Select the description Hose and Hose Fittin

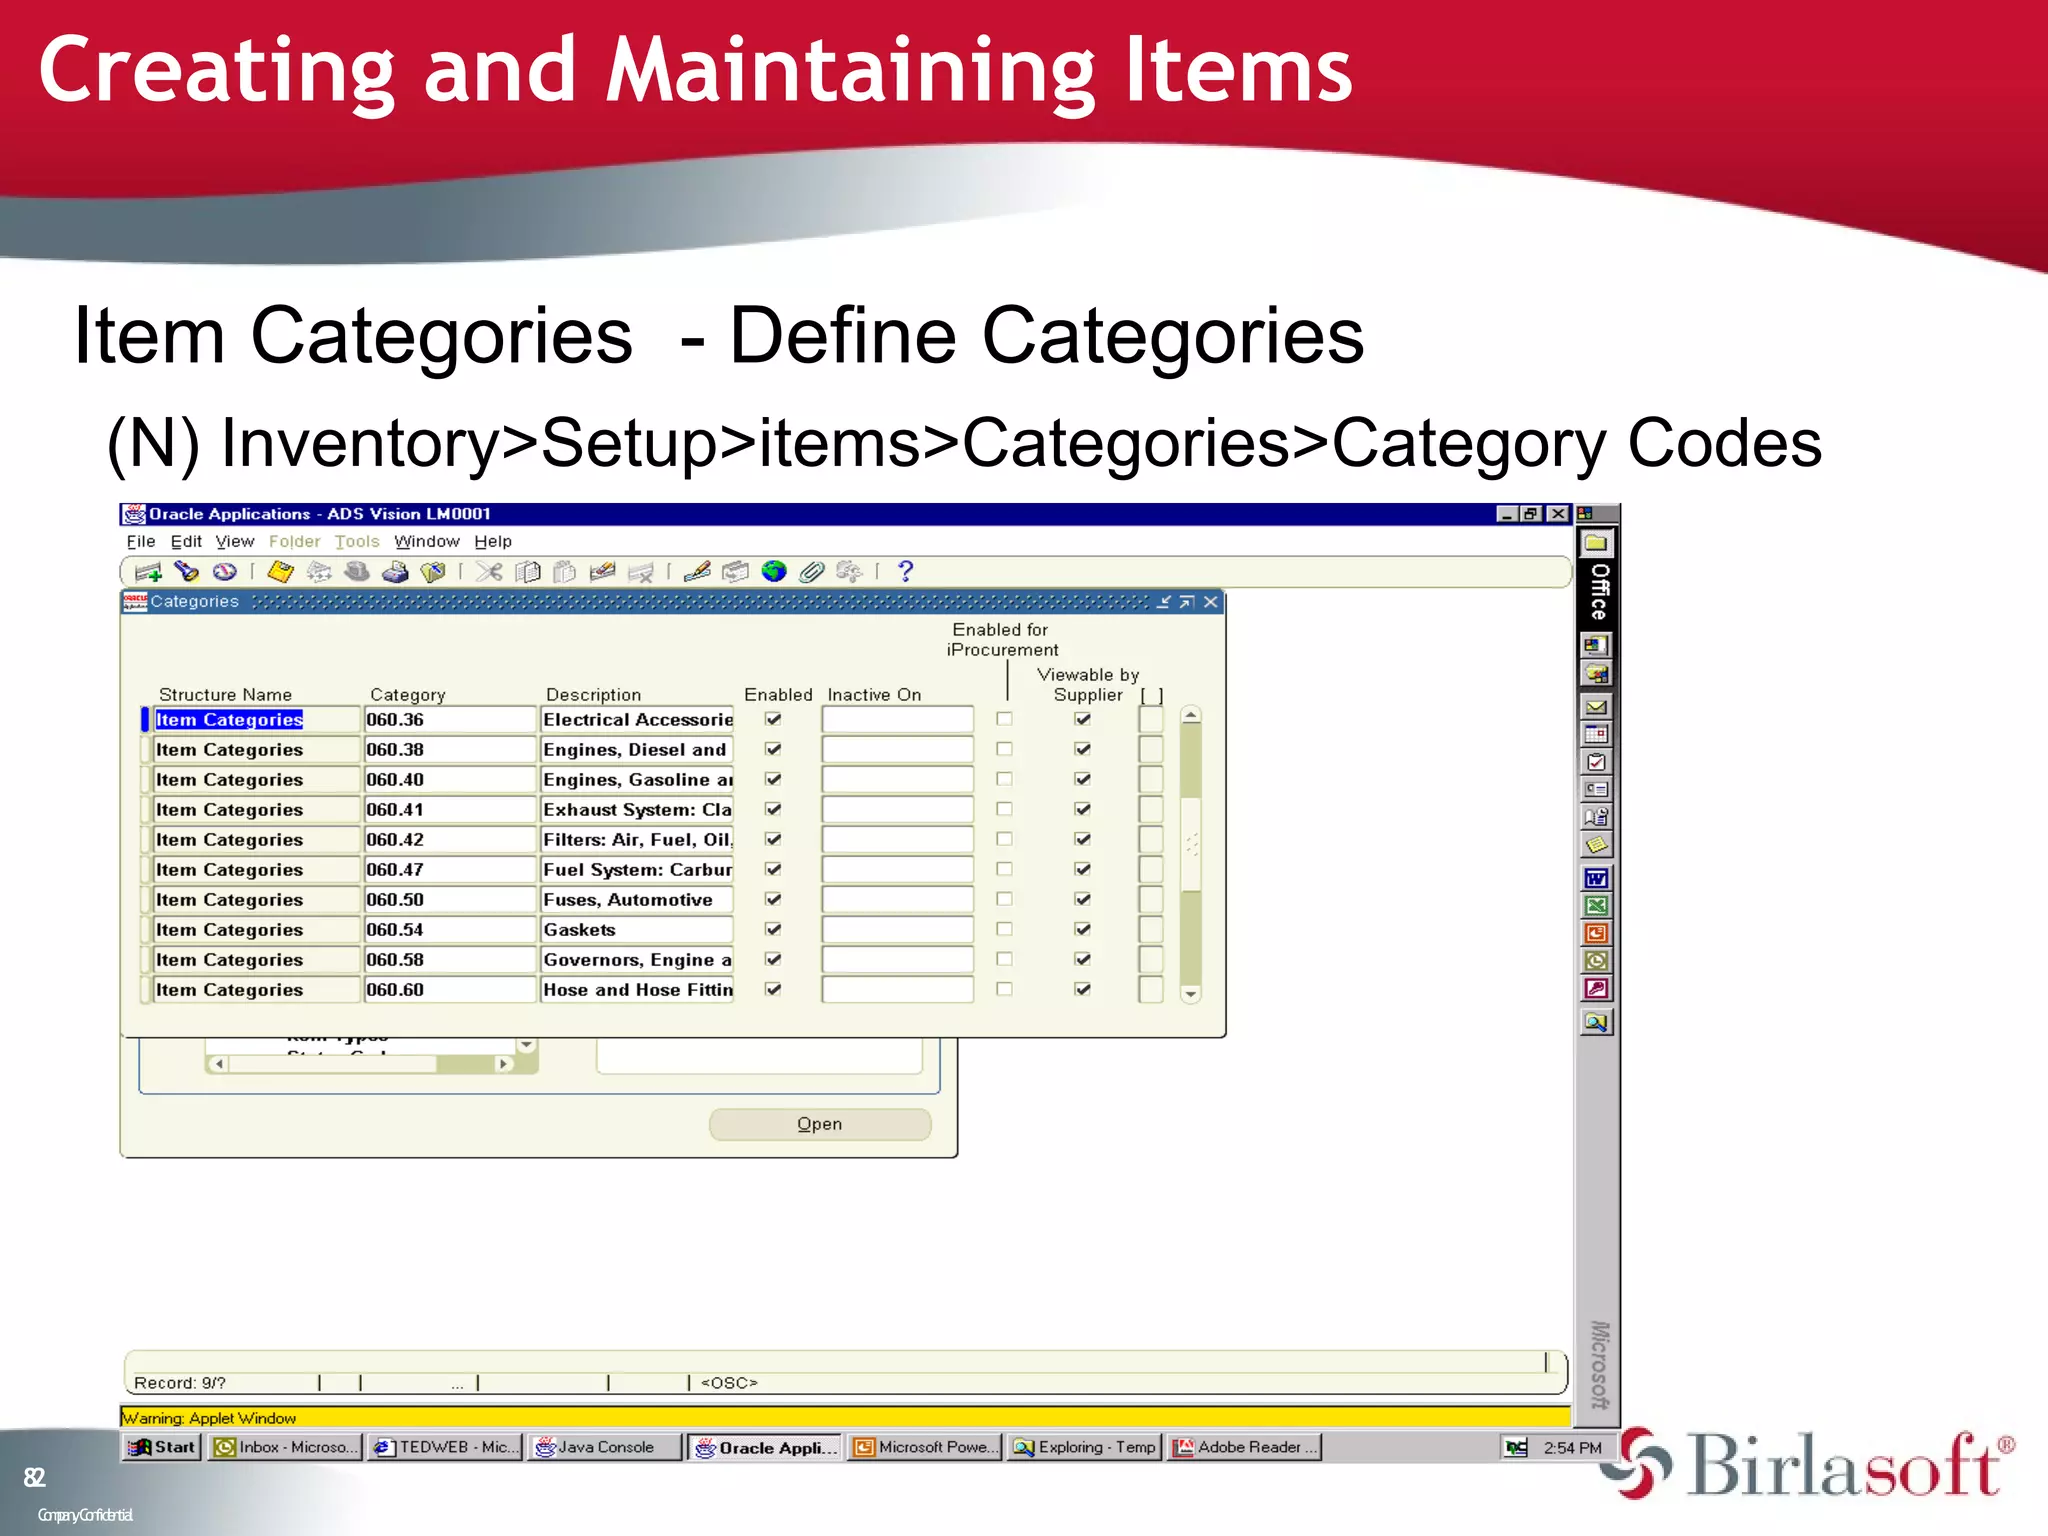click(637, 989)
